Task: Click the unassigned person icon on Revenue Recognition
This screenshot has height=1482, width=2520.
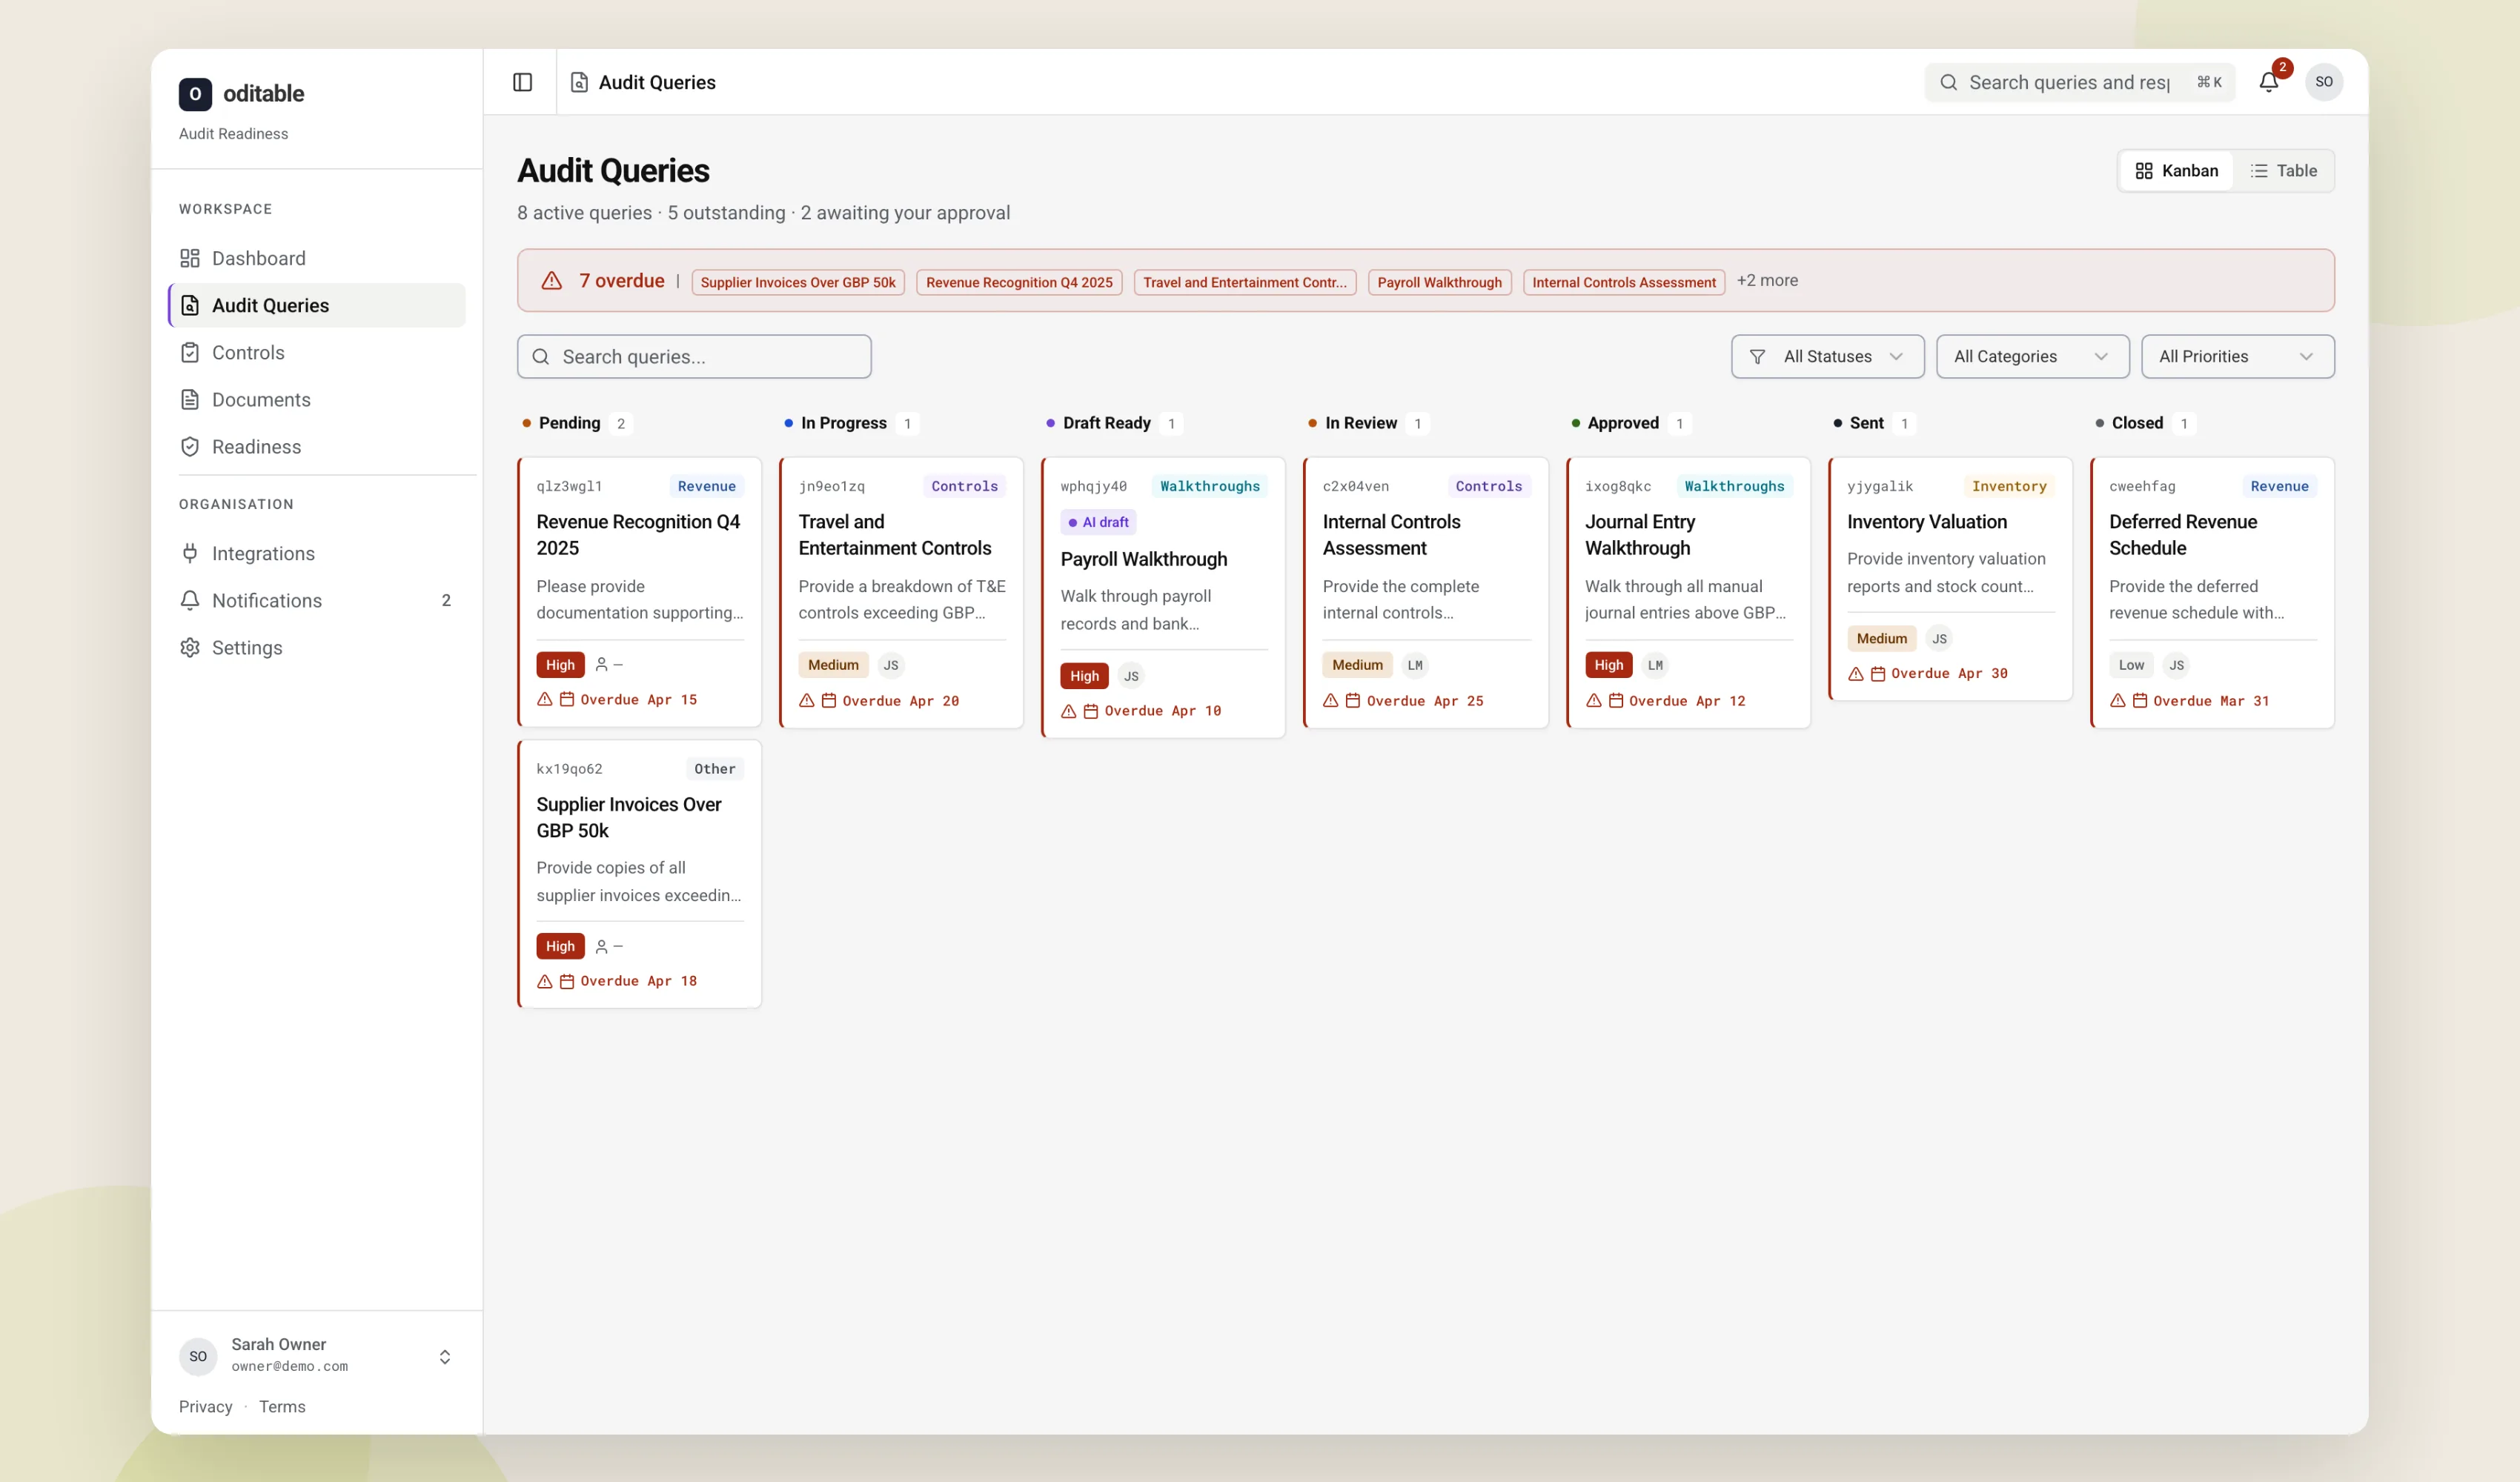Action: (601, 664)
